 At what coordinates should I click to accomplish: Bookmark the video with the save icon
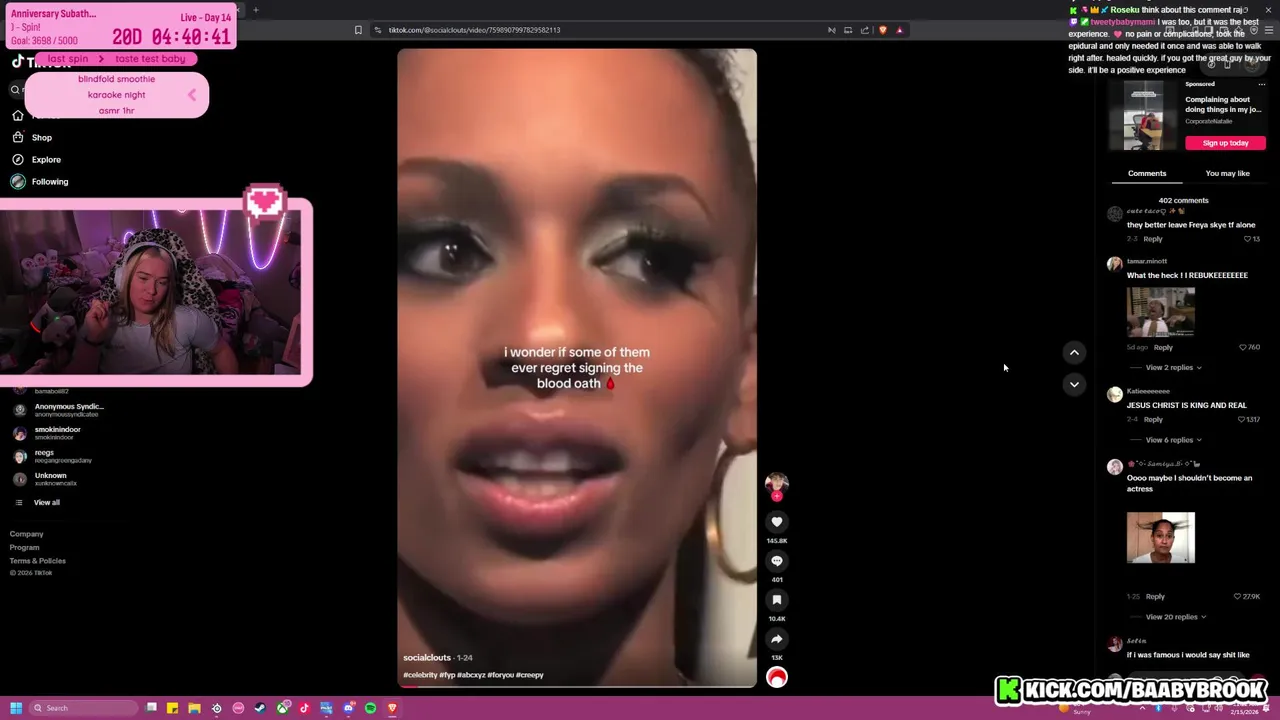point(777,600)
